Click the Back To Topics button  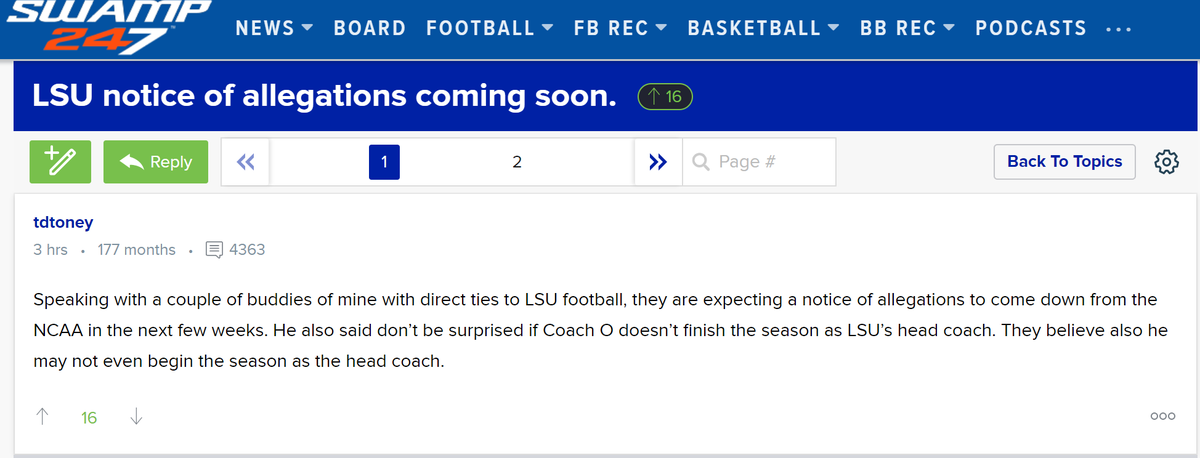(x=1065, y=161)
